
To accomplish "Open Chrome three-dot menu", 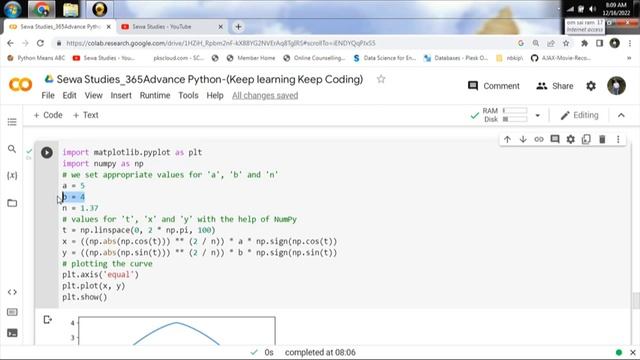I will (630, 43).
